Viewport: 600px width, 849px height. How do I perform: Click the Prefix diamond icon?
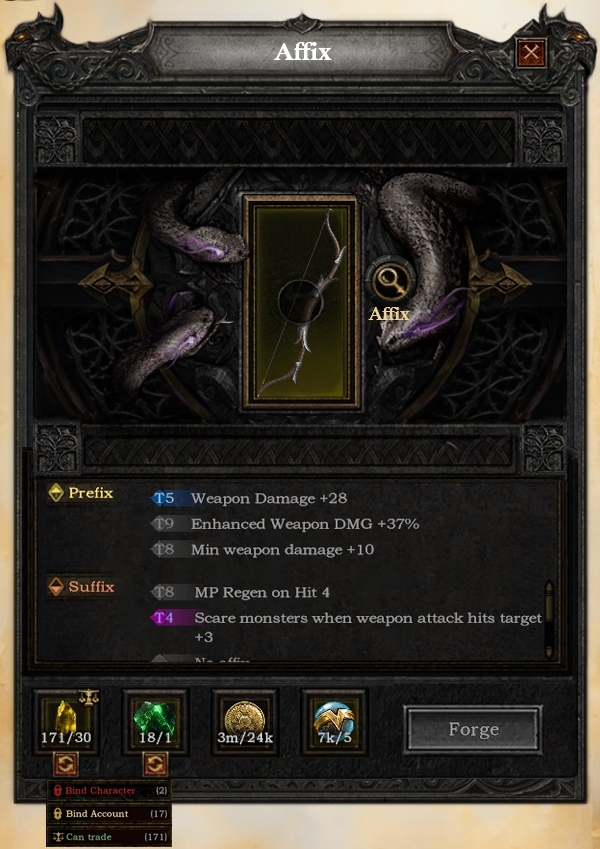click(56, 493)
